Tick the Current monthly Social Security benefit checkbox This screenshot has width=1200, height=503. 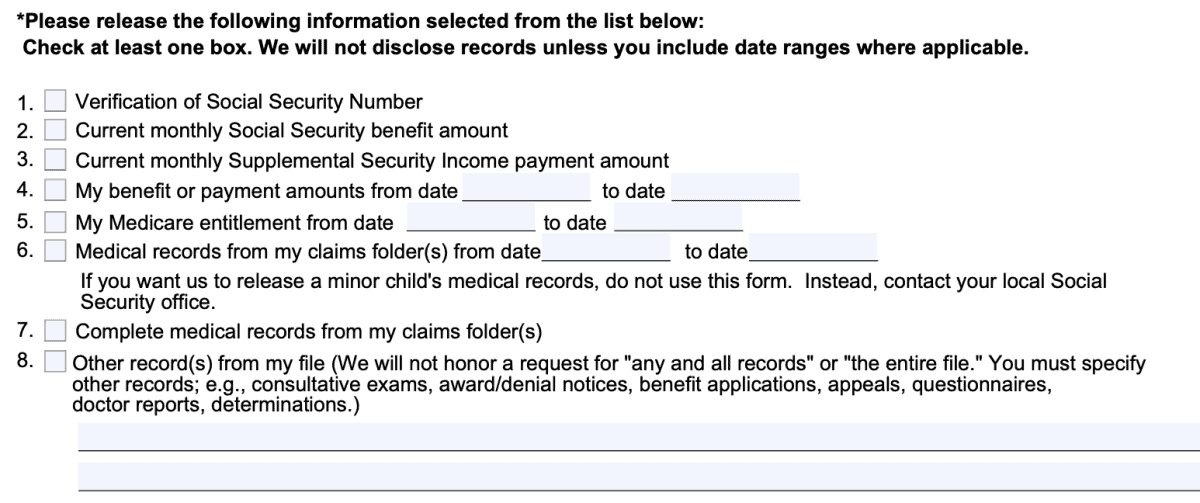(x=57, y=130)
